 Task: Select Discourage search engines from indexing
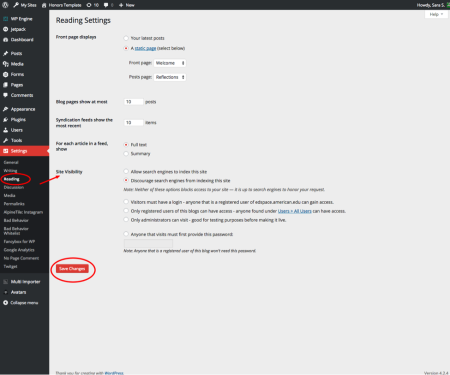(x=126, y=180)
